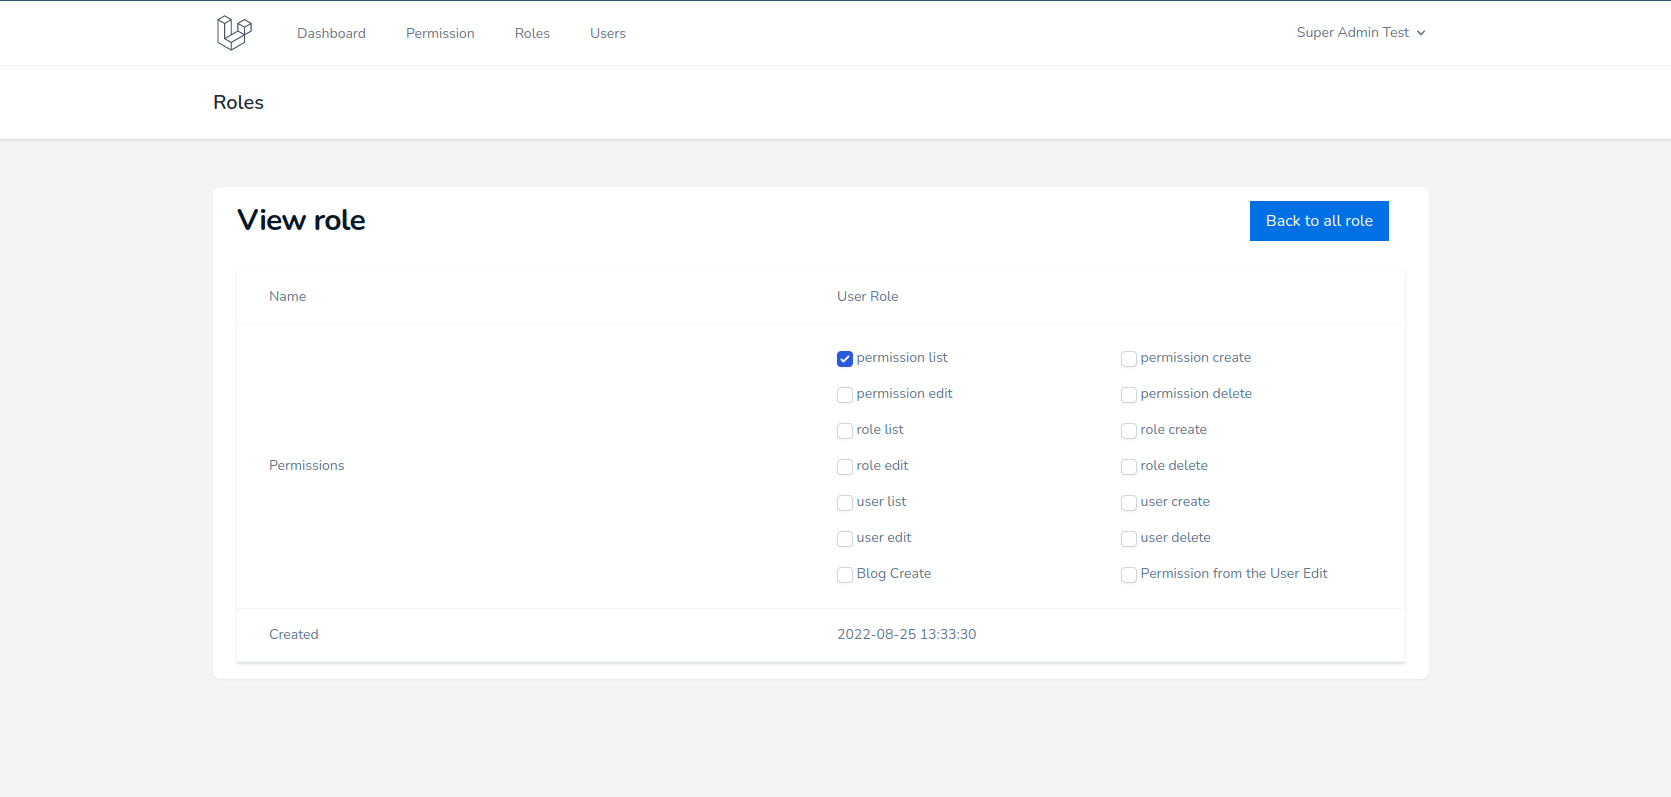Check the permission delete checkbox
1671x797 pixels.
[1129, 395]
